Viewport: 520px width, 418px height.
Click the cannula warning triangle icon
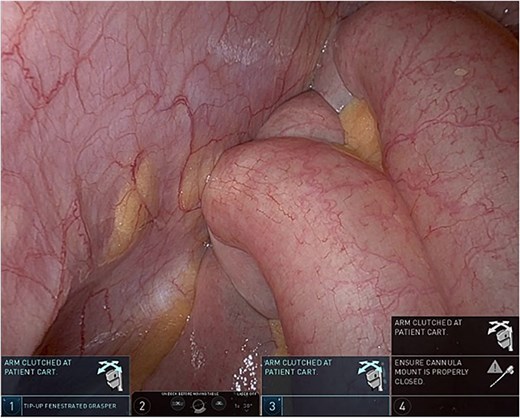pyautogui.click(x=495, y=367)
